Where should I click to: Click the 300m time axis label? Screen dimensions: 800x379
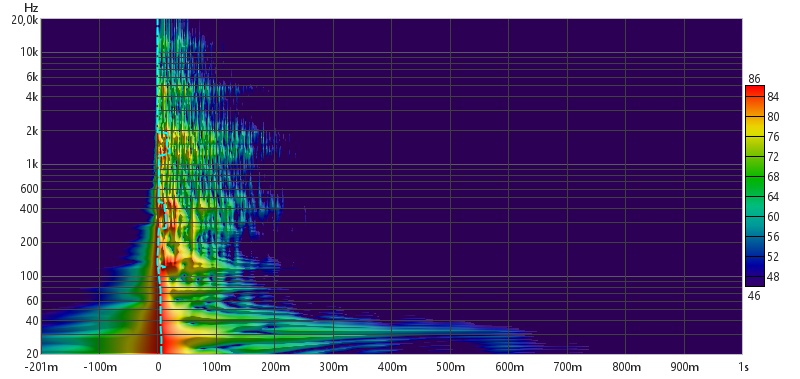point(333,367)
